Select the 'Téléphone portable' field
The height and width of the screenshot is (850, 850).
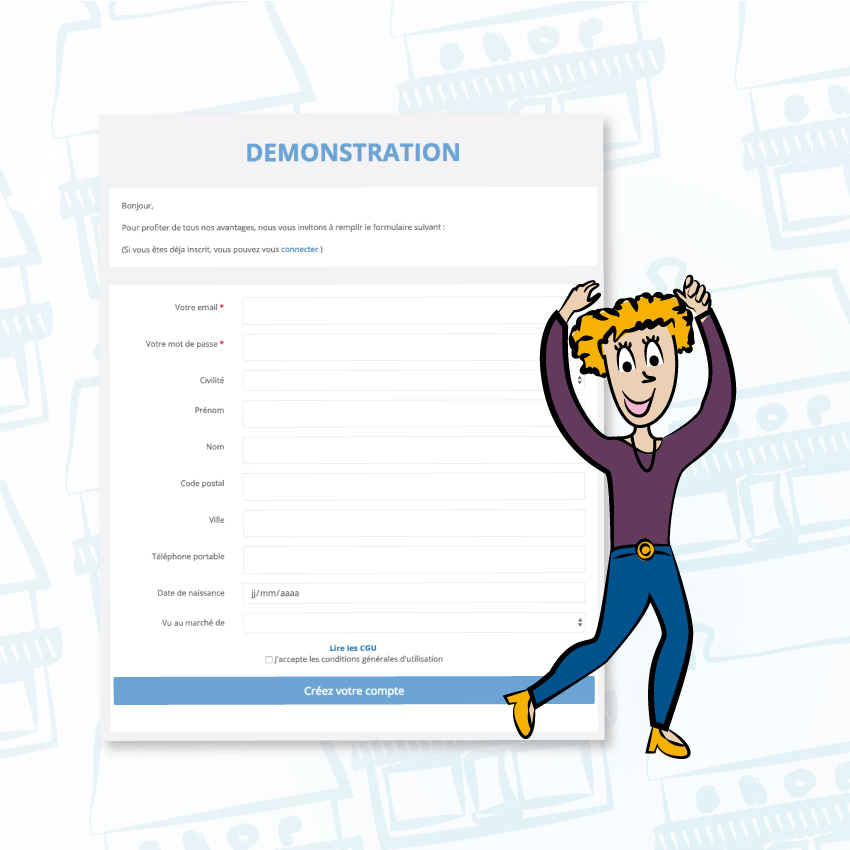point(414,560)
